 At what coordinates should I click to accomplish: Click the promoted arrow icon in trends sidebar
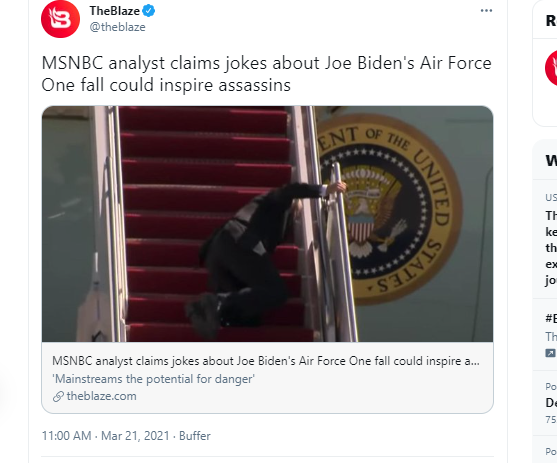[x=550, y=353]
